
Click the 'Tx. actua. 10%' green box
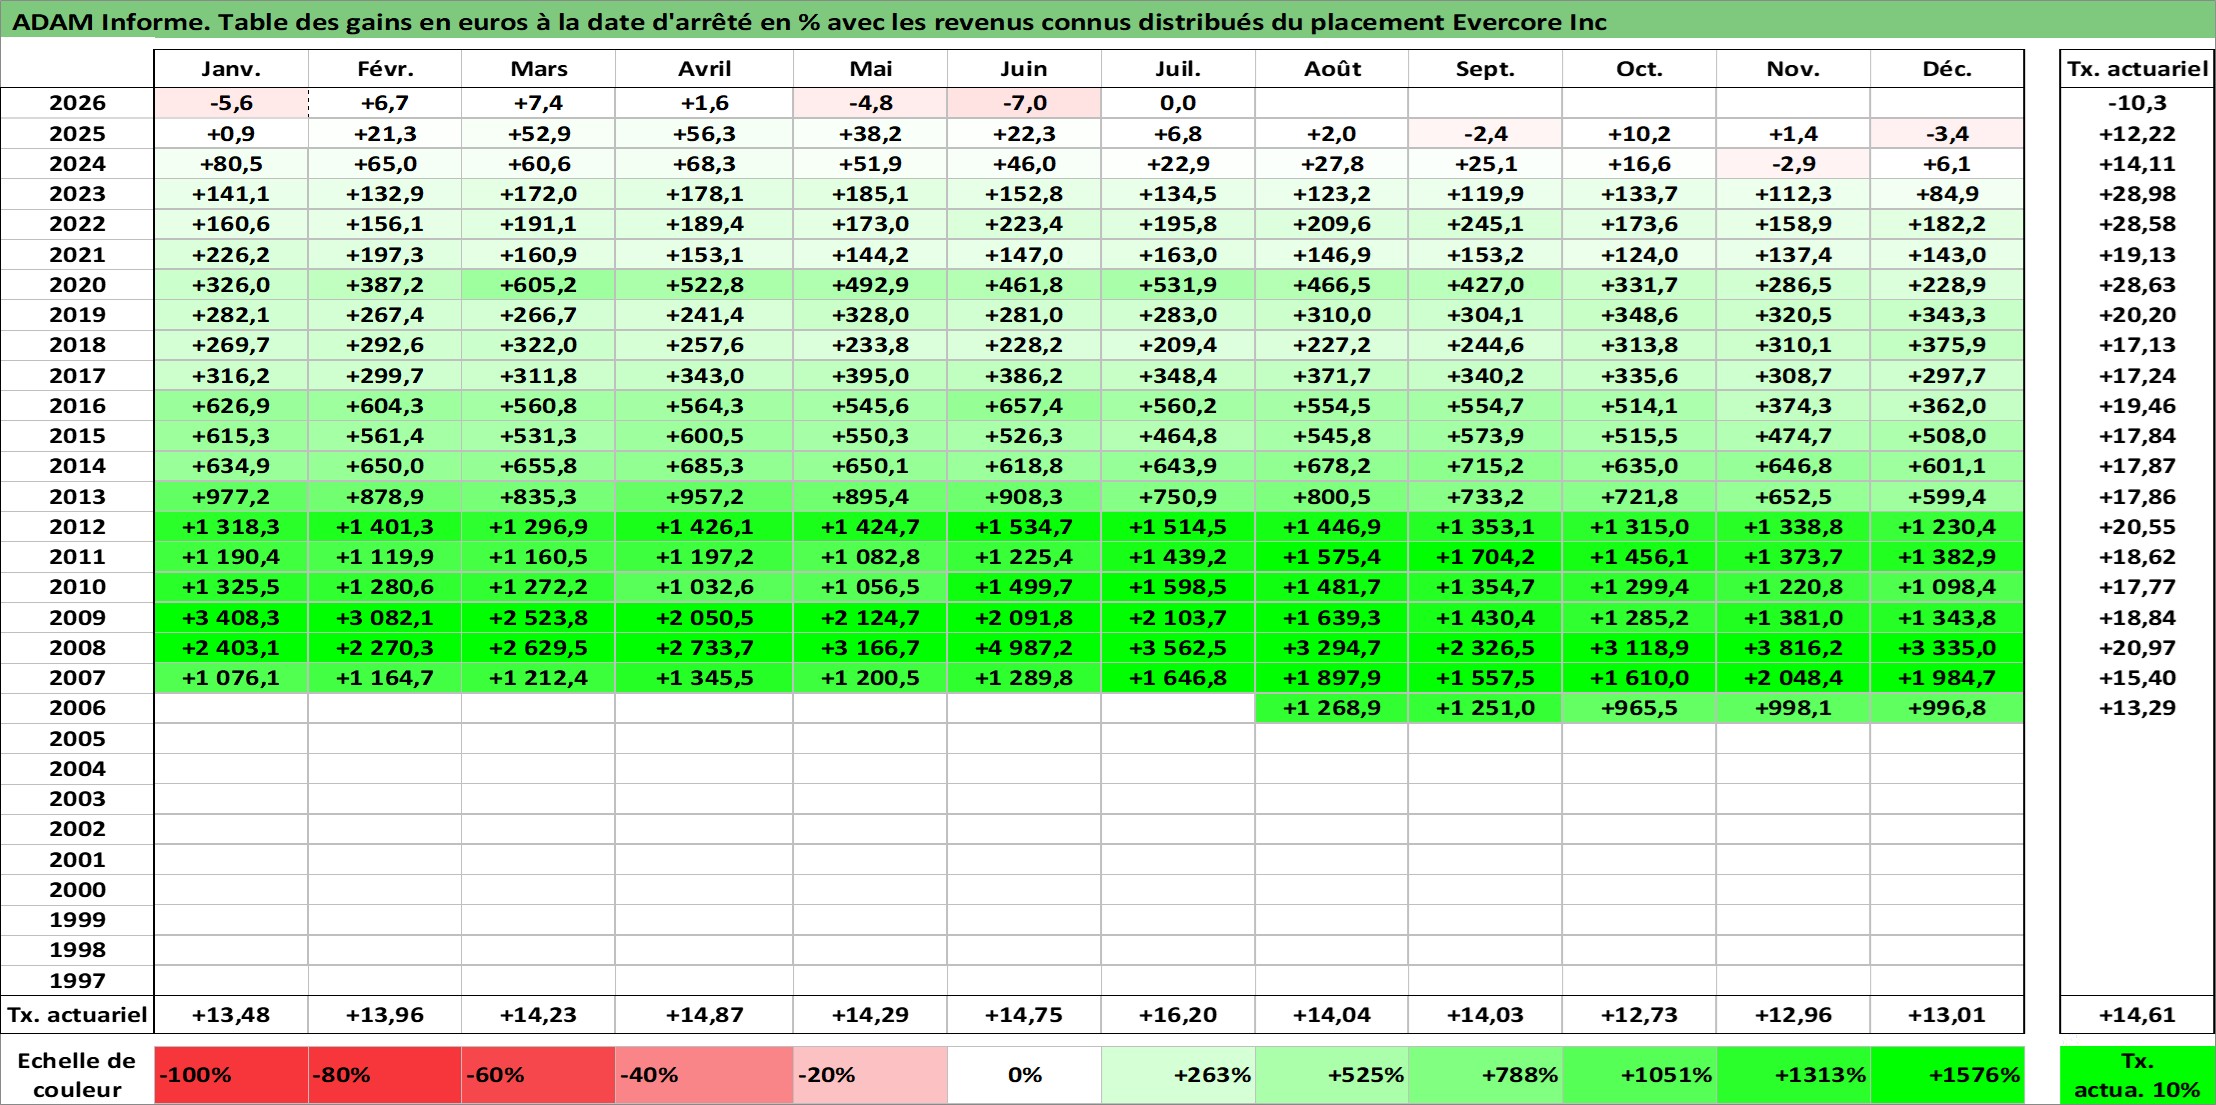2137,1075
